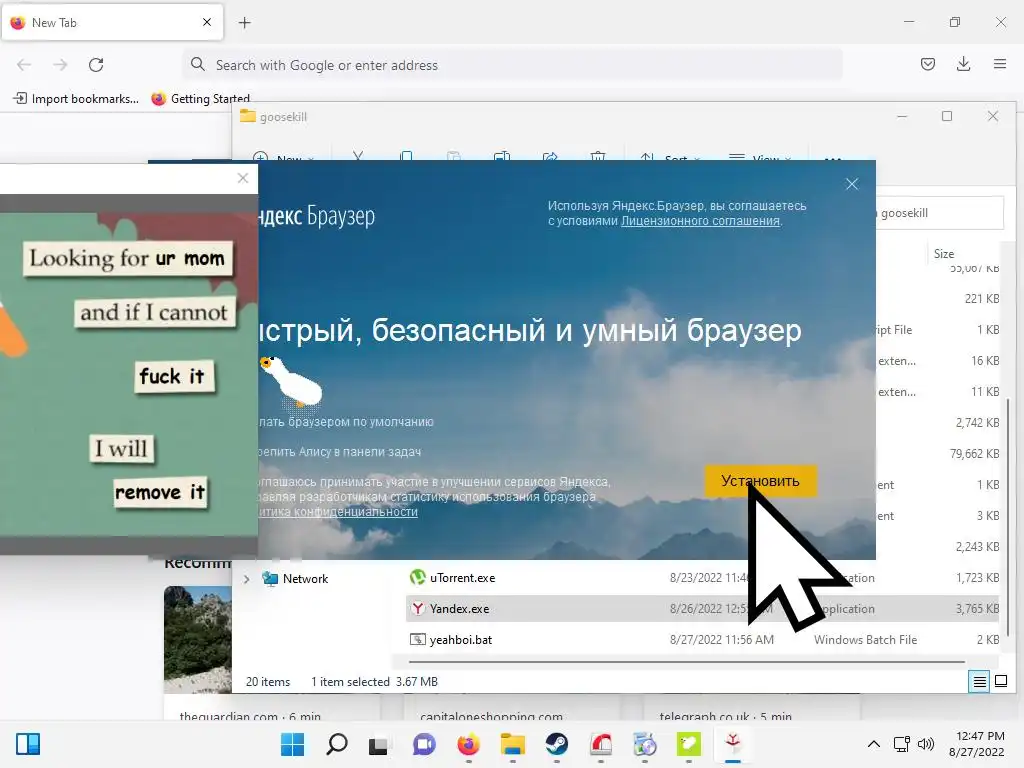Click the Алису в панели задач label
The image size is (1024, 768).
[340, 452]
